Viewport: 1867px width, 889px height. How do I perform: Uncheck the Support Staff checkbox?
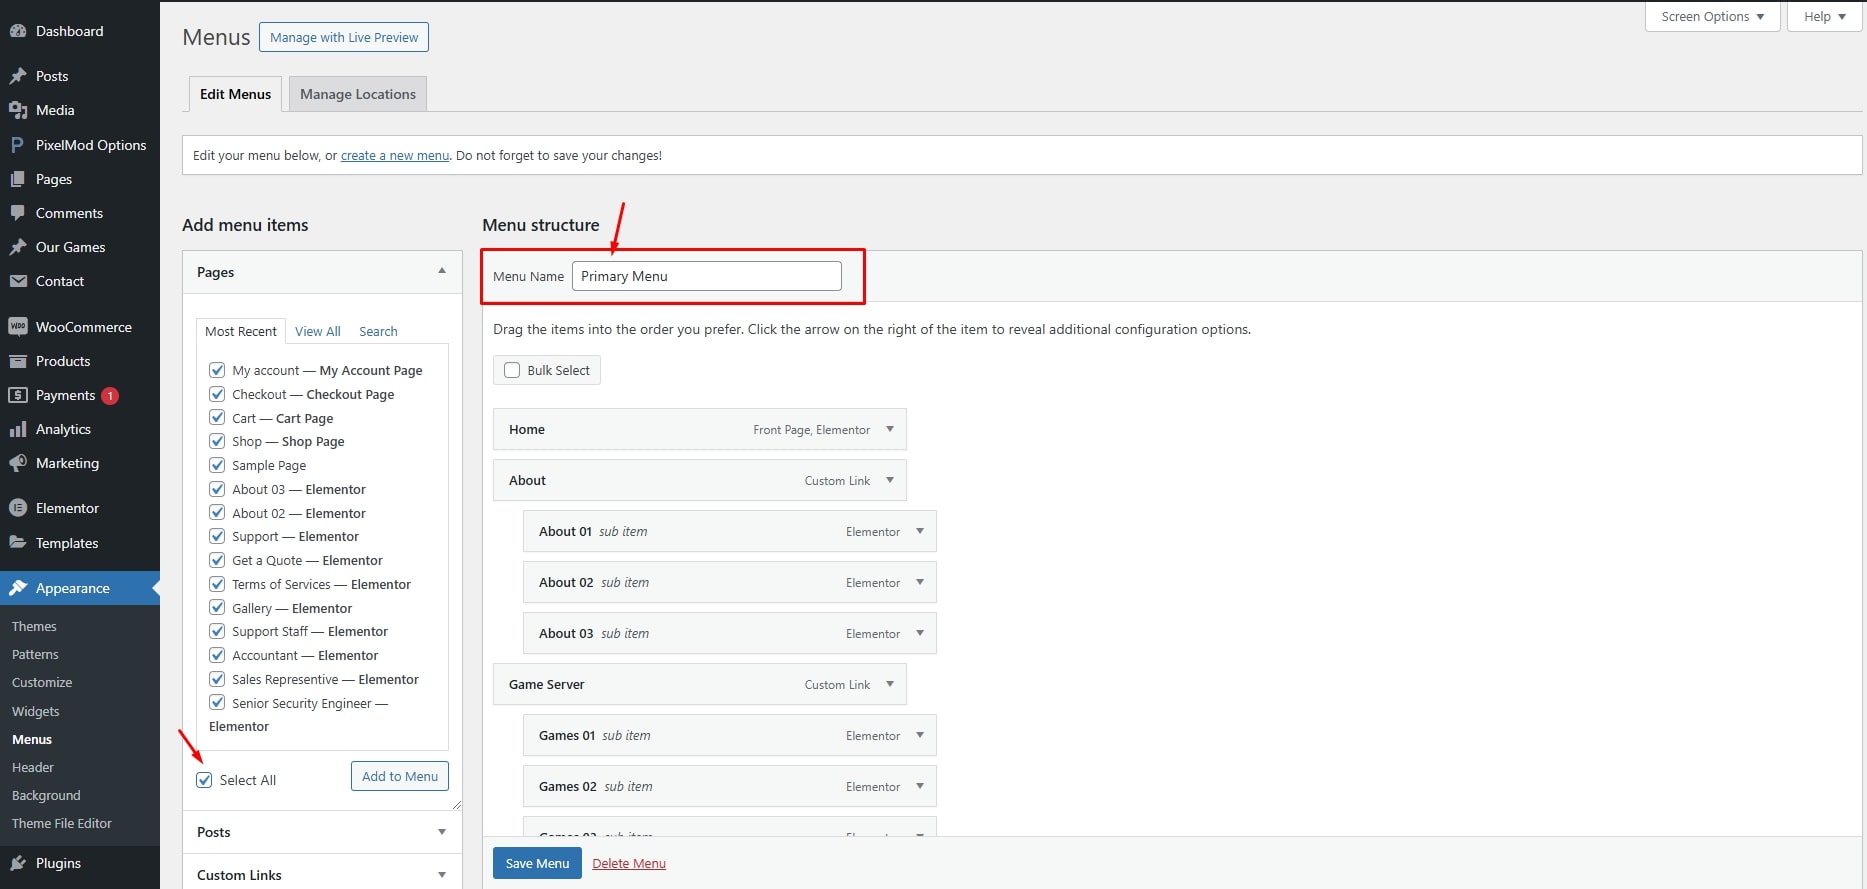pos(217,631)
